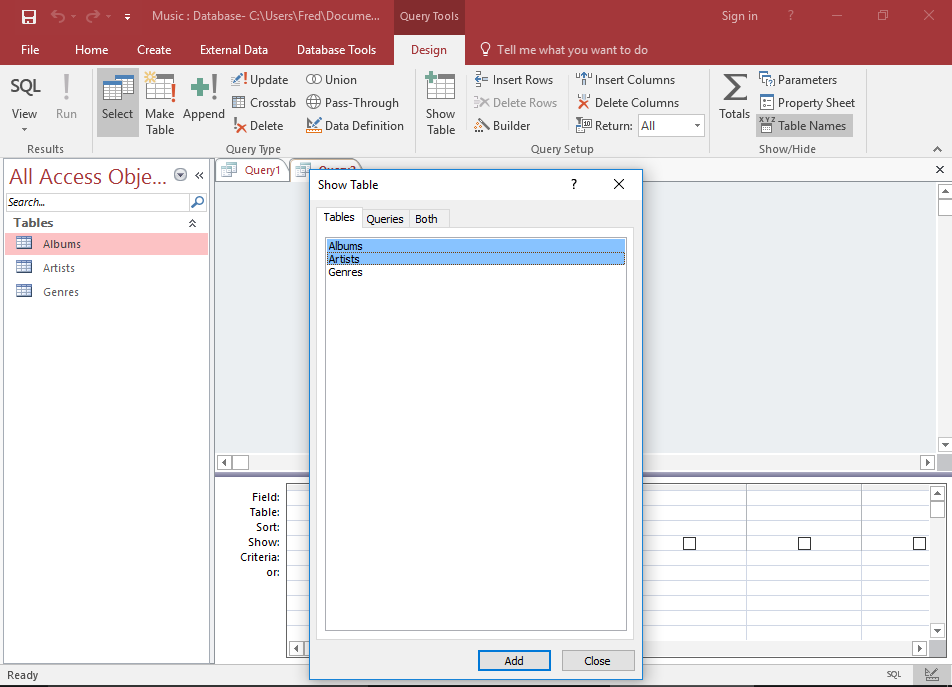Open query Parameters dialog
This screenshot has width=952, height=687.
[798, 80]
